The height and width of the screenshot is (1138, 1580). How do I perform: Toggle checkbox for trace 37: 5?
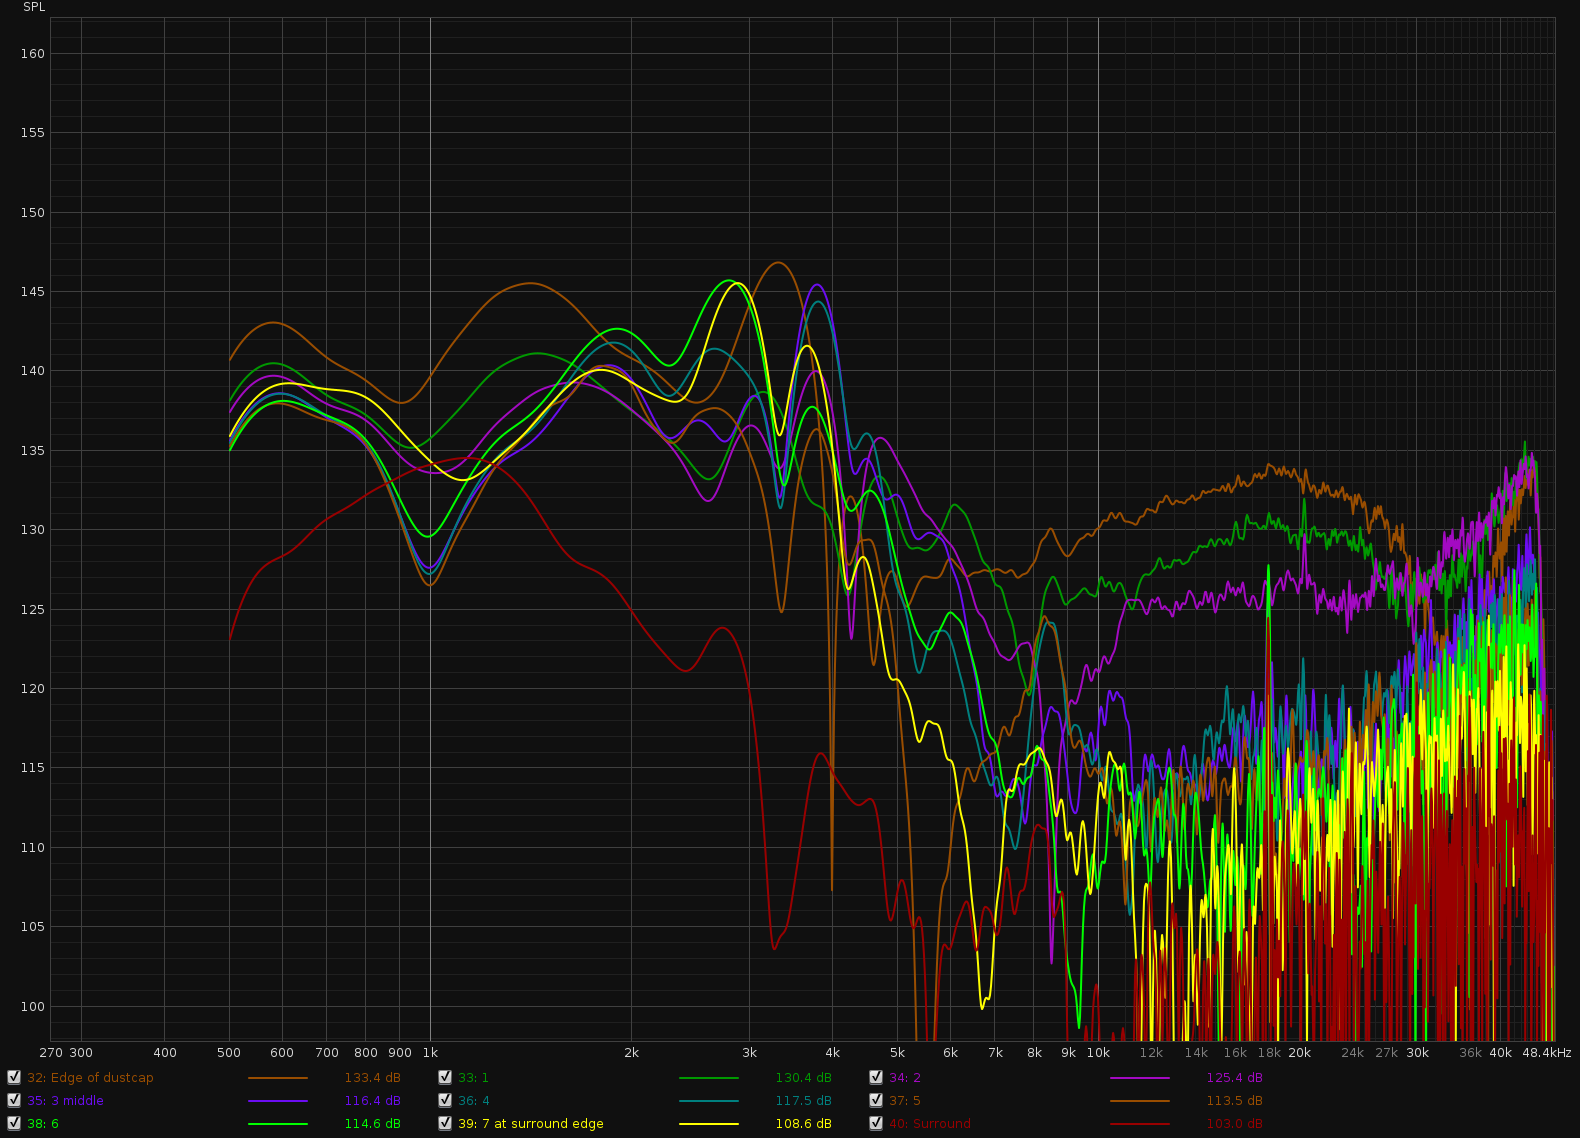coord(876,1100)
